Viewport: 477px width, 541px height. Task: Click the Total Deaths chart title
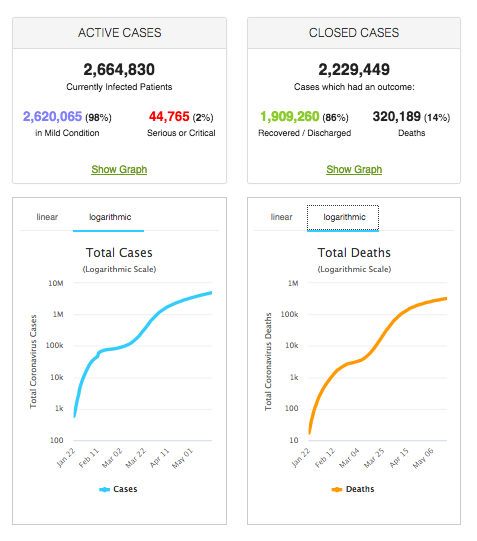354,253
